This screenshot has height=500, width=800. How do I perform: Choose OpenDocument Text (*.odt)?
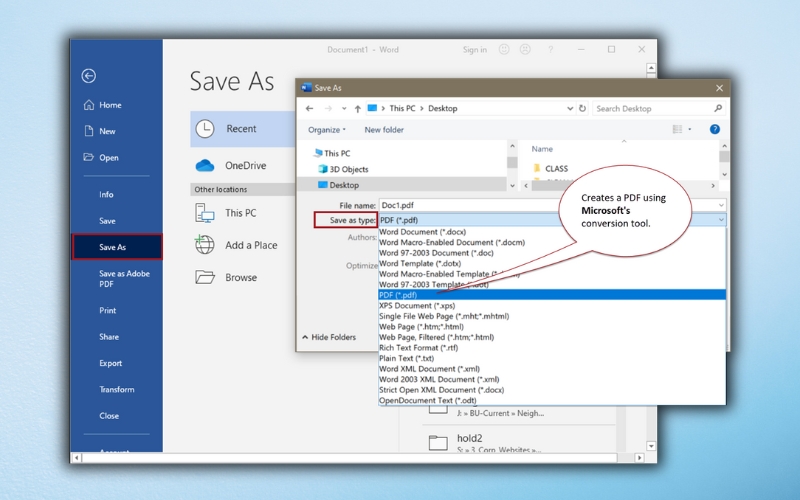coord(428,401)
